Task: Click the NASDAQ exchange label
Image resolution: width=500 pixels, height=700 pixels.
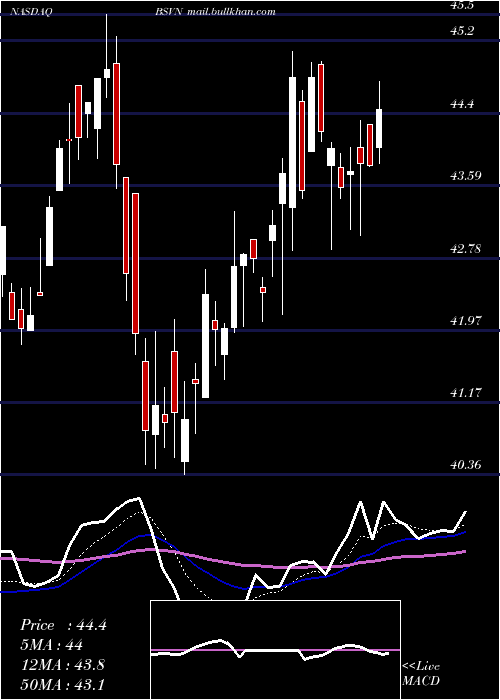Action: (x=31, y=12)
